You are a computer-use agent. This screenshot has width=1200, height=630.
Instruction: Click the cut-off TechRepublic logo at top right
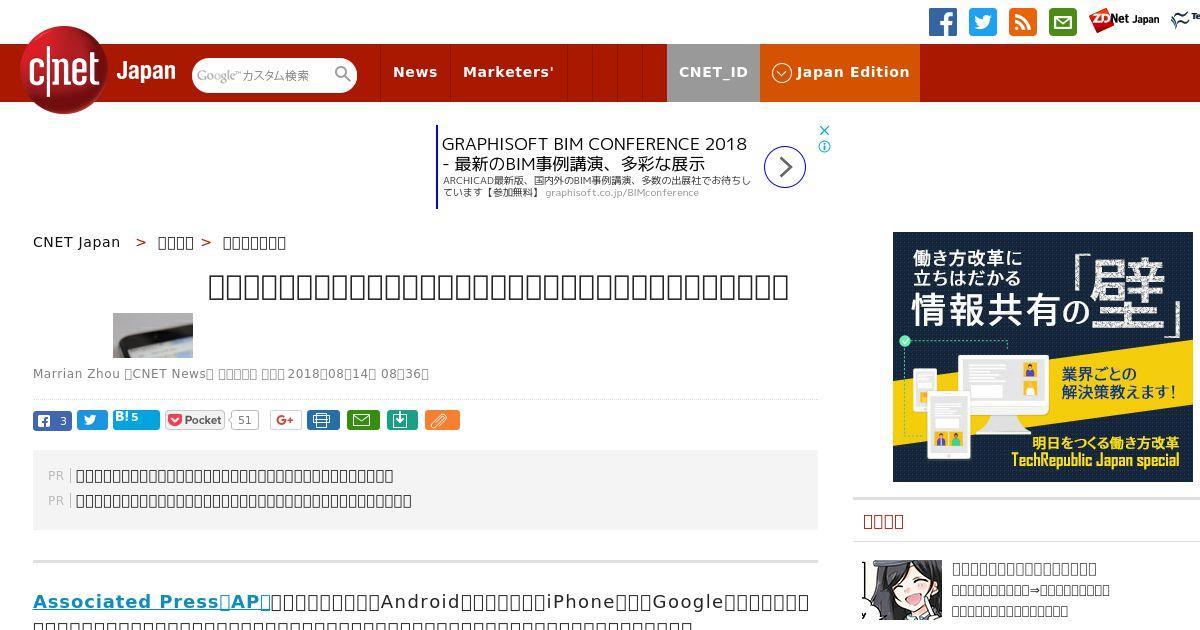(x=1186, y=18)
